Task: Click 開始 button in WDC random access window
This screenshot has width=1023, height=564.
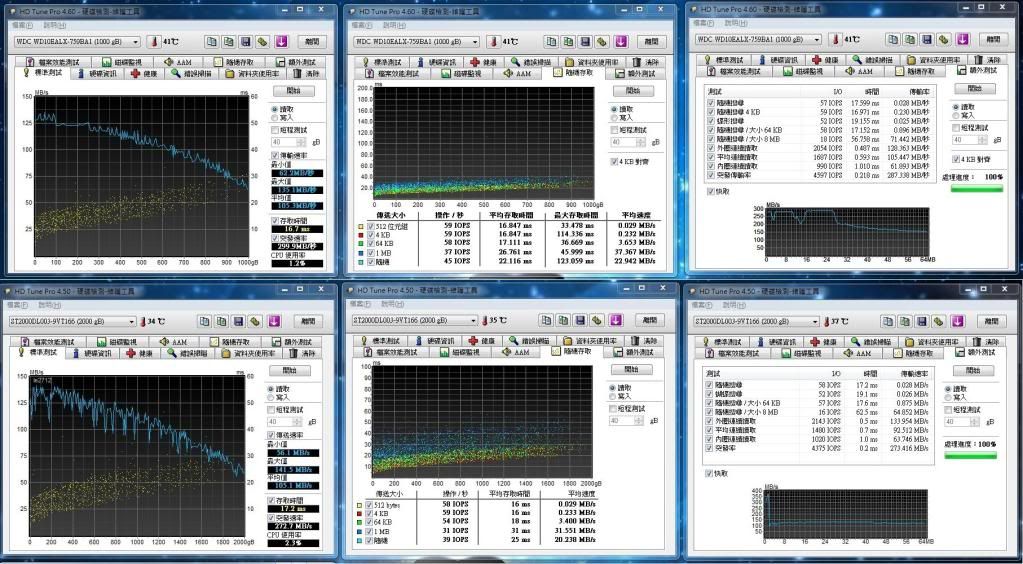Action: coord(633,91)
